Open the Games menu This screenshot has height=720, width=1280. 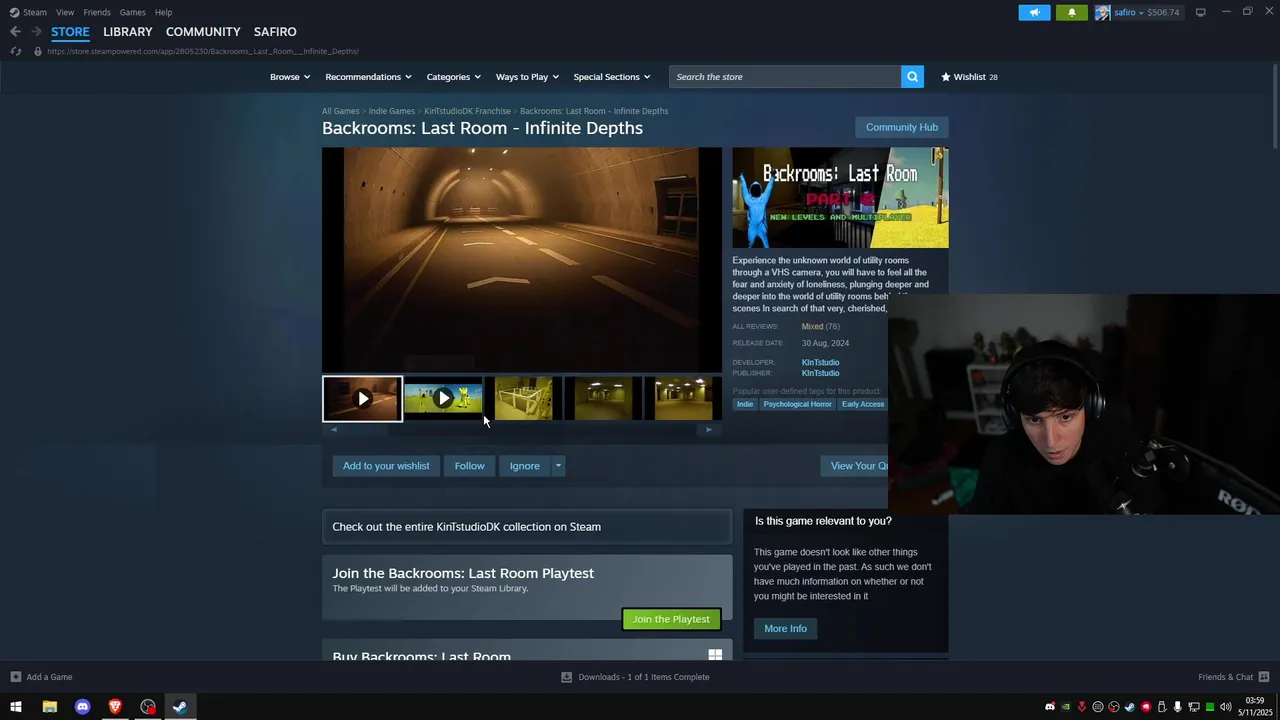tap(132, 12)
